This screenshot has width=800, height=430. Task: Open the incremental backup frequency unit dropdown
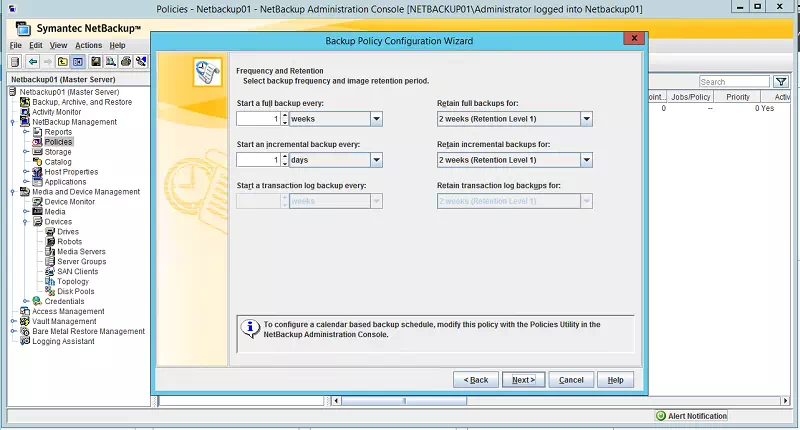click(377, 160)
